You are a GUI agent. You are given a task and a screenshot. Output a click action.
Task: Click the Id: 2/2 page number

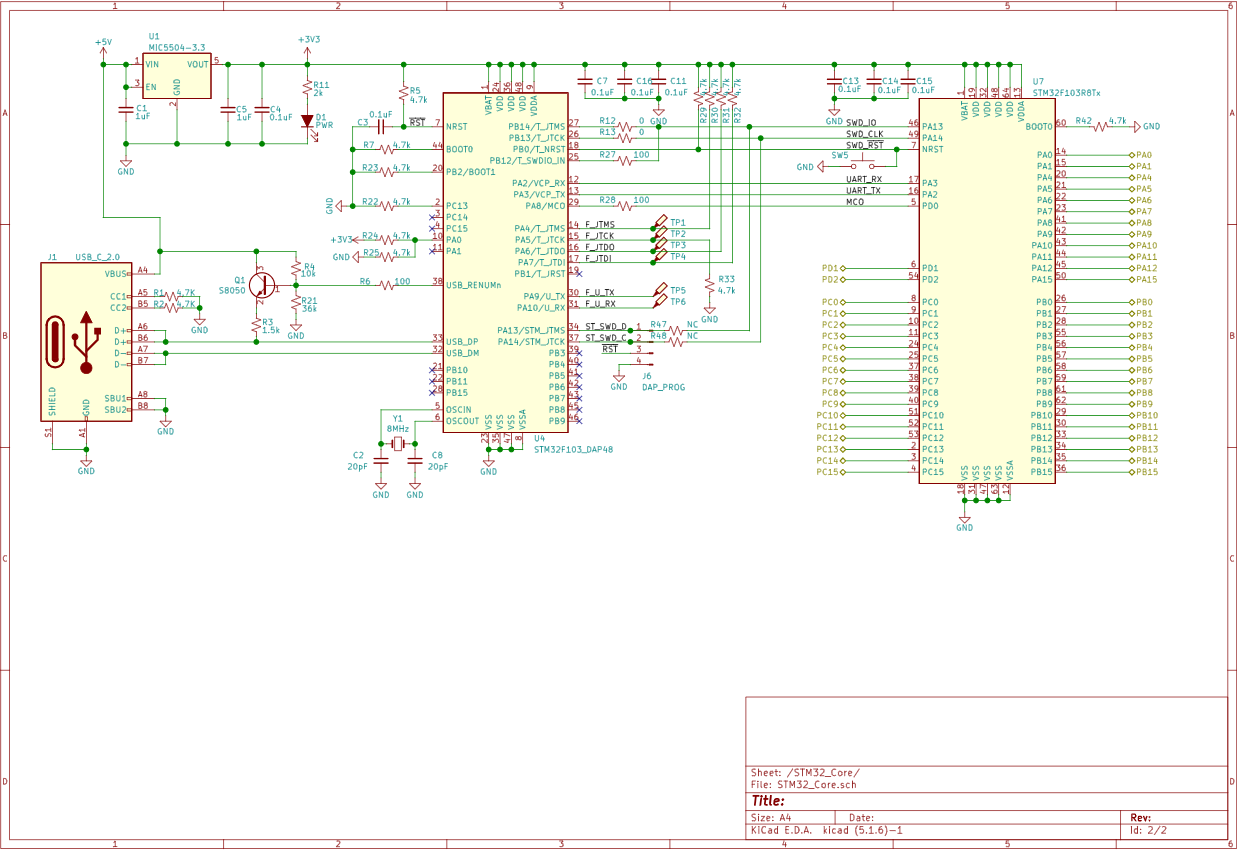tap(1148, 830)
